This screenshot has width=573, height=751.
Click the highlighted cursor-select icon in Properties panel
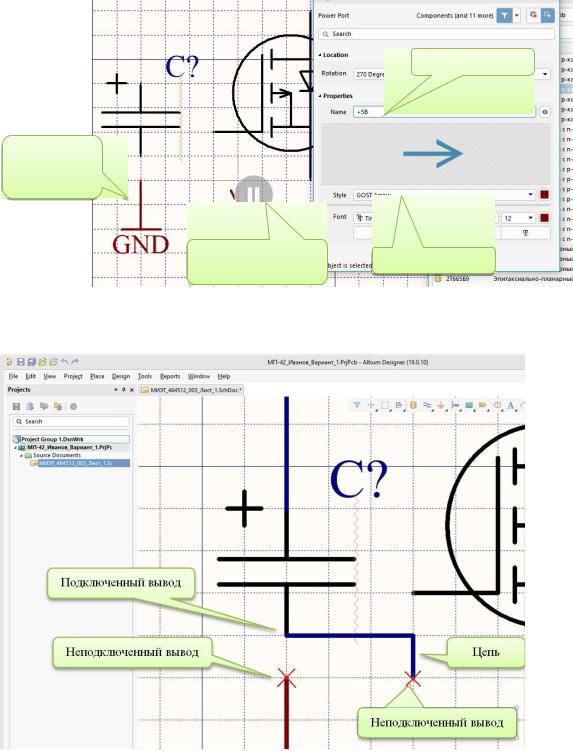(x=547, y=15)
